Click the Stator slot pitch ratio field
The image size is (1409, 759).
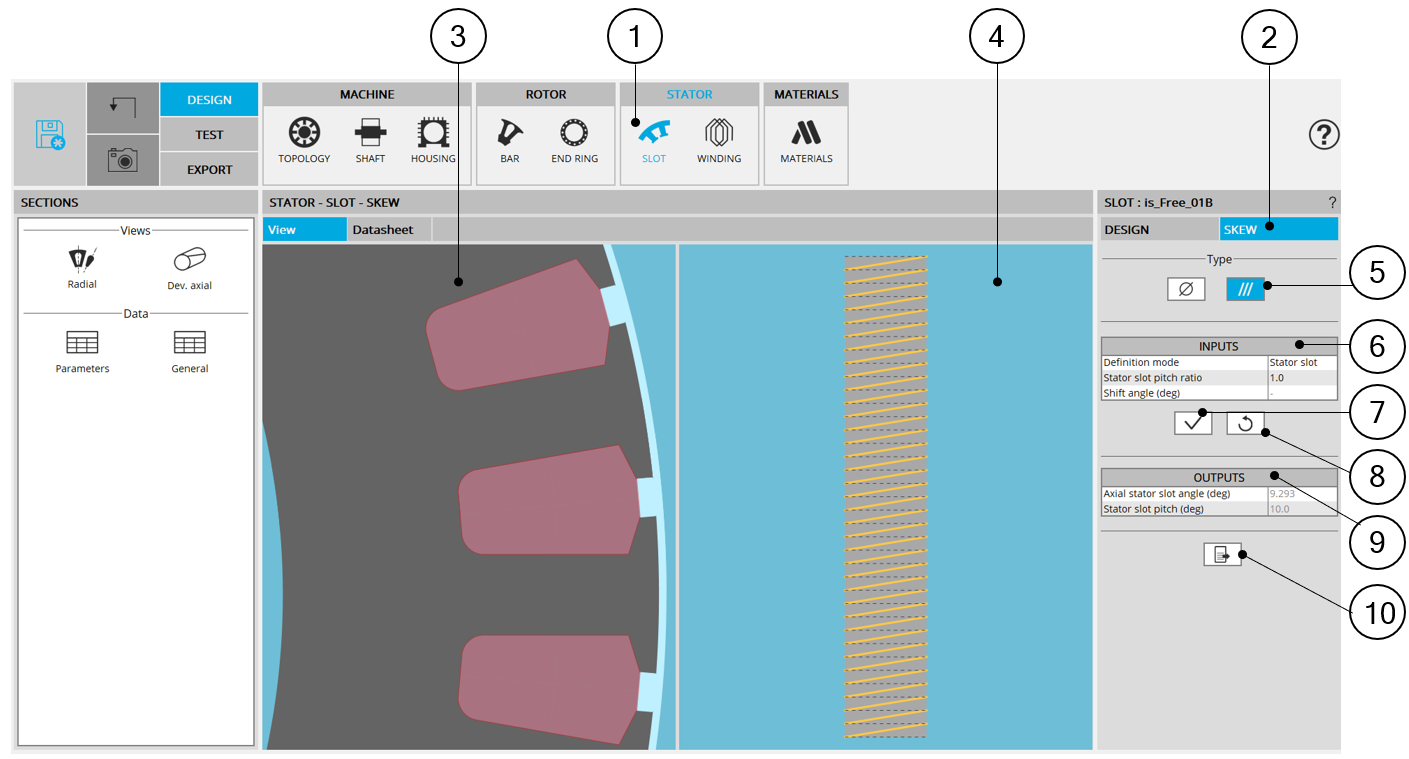pos(1301,378)
